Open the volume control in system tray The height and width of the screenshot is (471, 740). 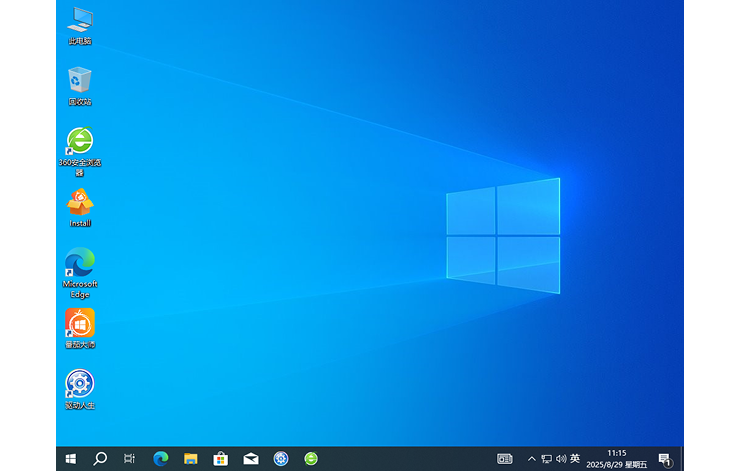[560, 459]
